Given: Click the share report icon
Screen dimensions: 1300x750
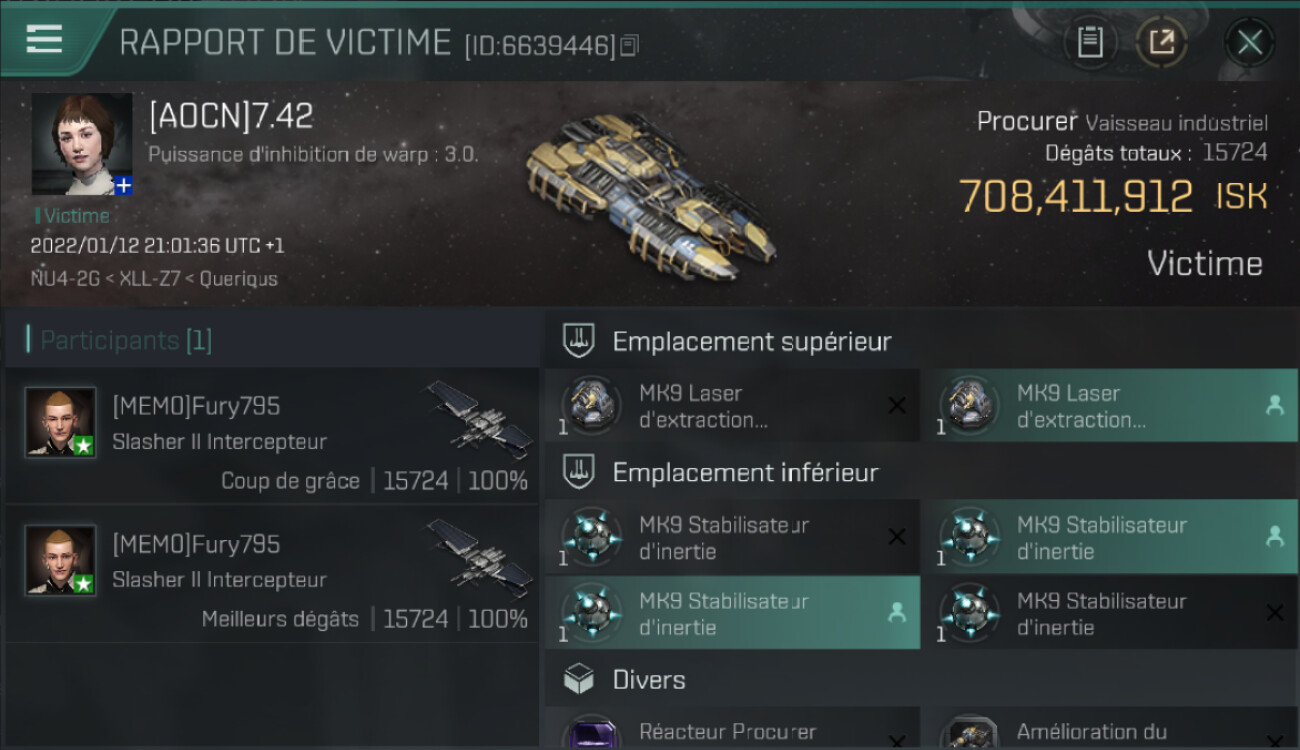Looking at the screenshot, I should 1161,42.
